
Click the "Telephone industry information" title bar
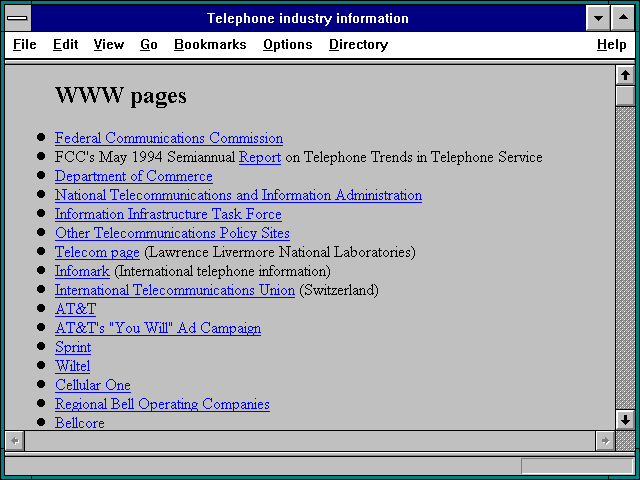308,18
